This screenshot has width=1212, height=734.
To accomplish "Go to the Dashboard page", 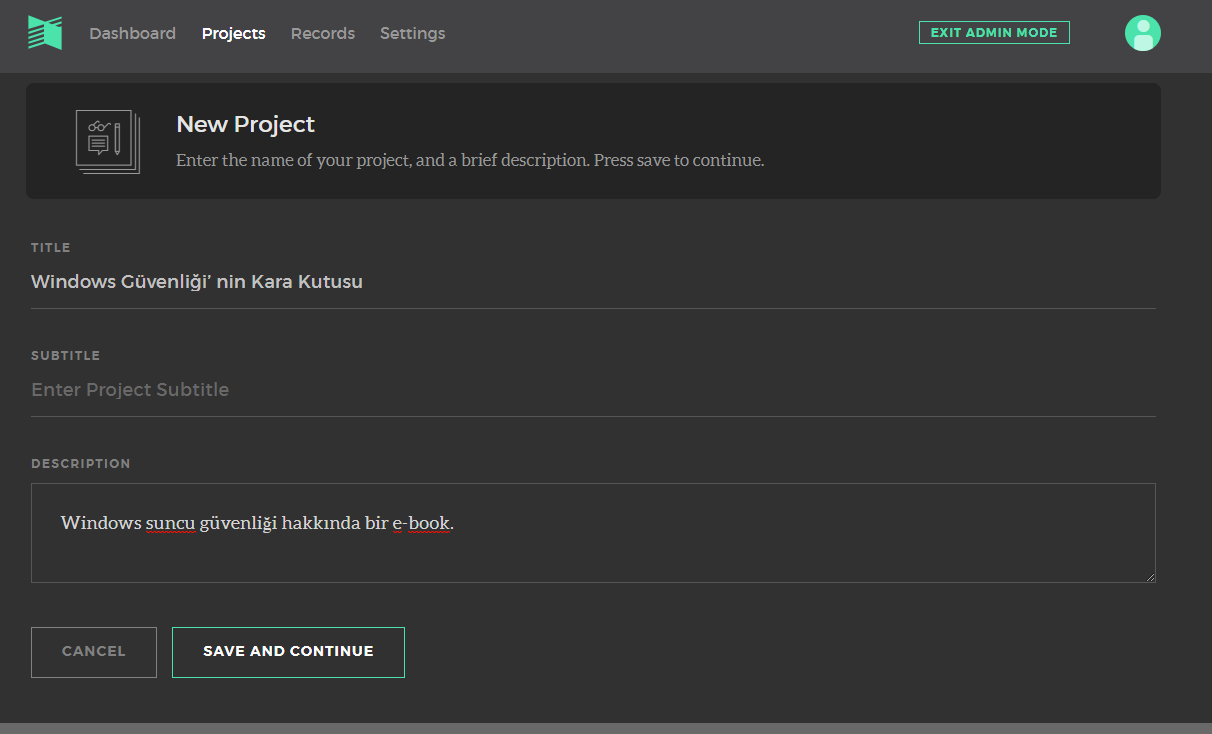I will pos(132,33).
